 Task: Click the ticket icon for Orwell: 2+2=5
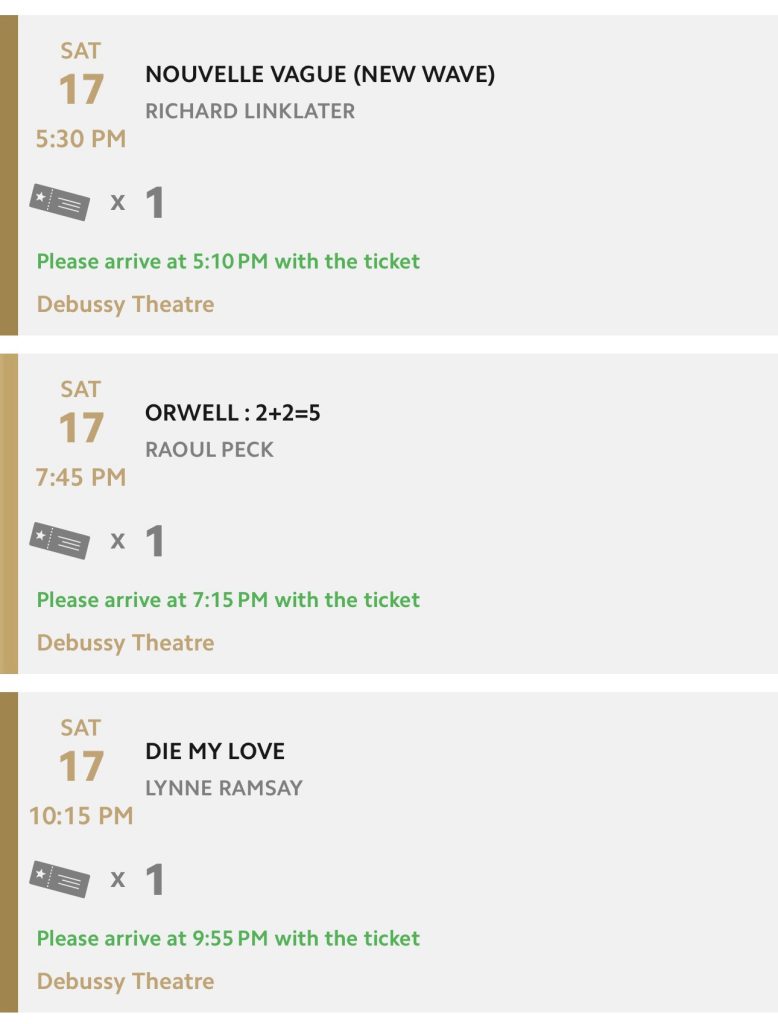(x=59, y=541)
